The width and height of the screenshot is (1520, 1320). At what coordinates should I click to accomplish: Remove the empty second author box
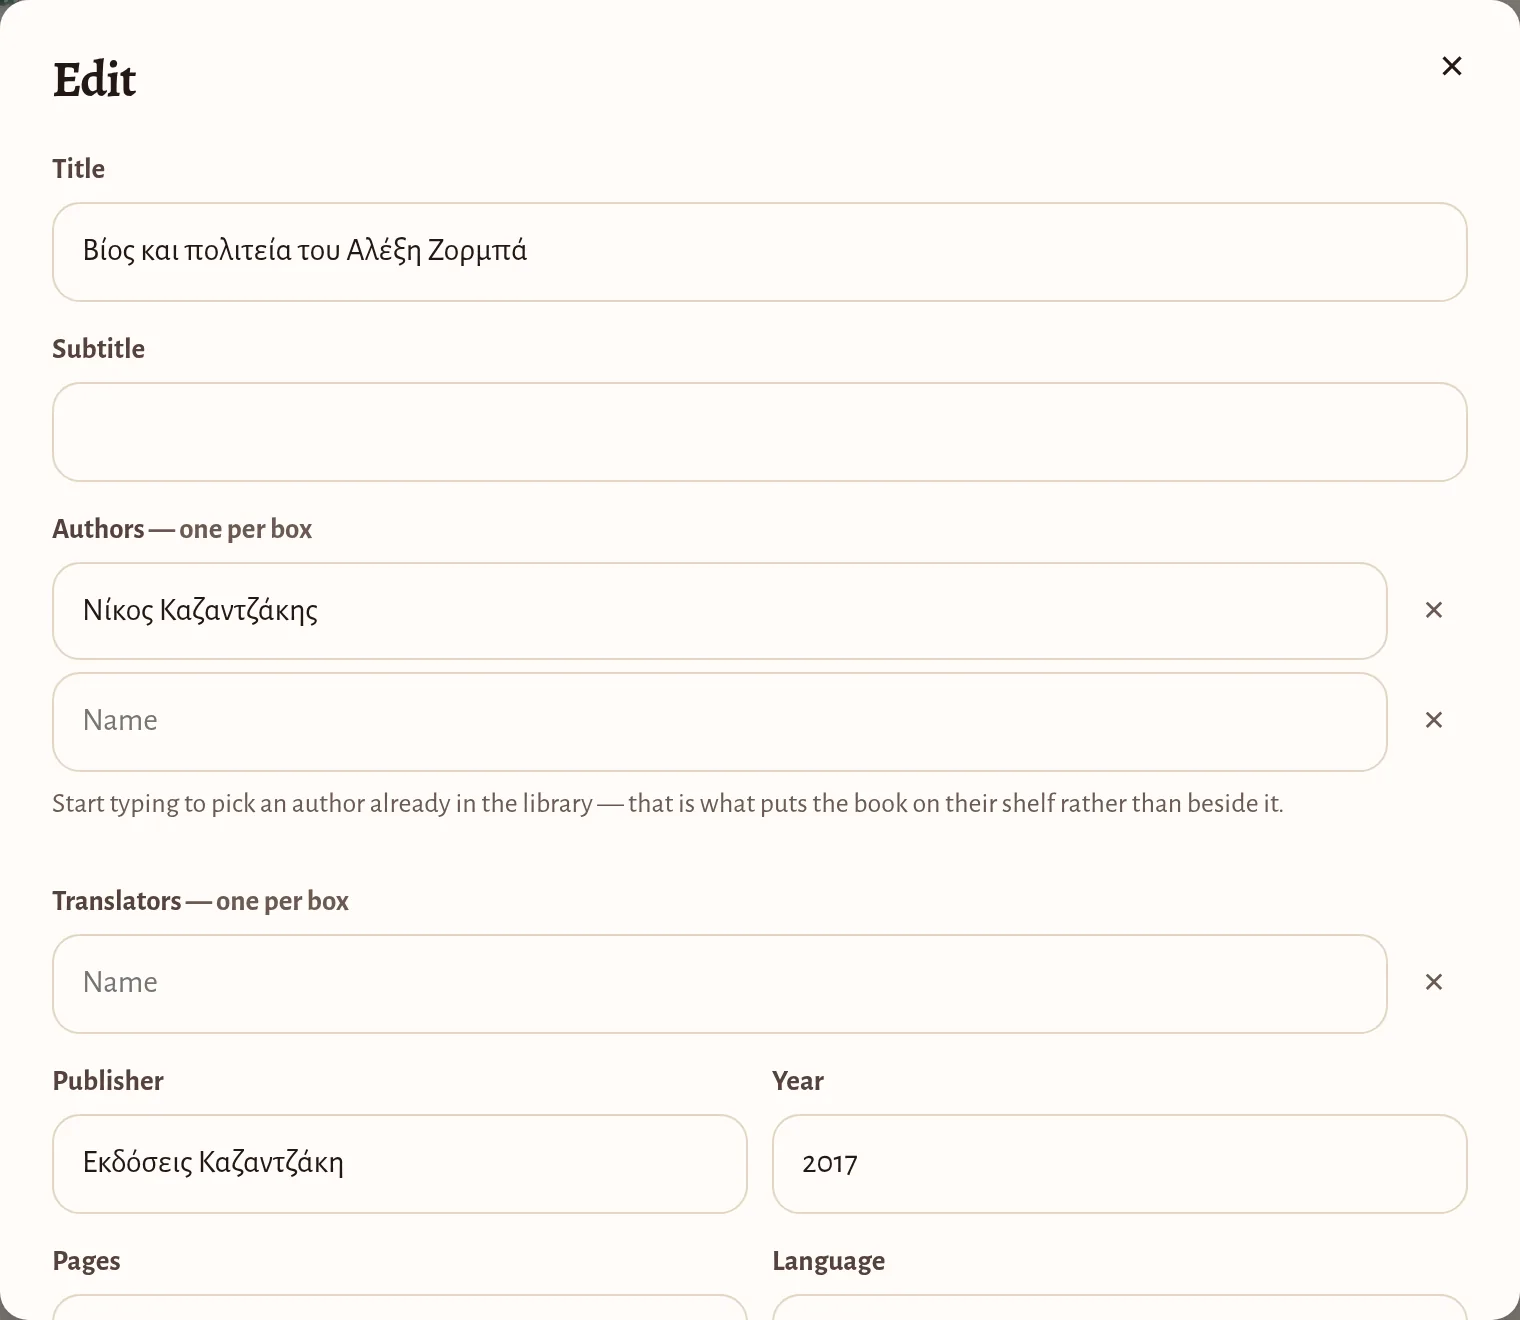pos(1434,720)
